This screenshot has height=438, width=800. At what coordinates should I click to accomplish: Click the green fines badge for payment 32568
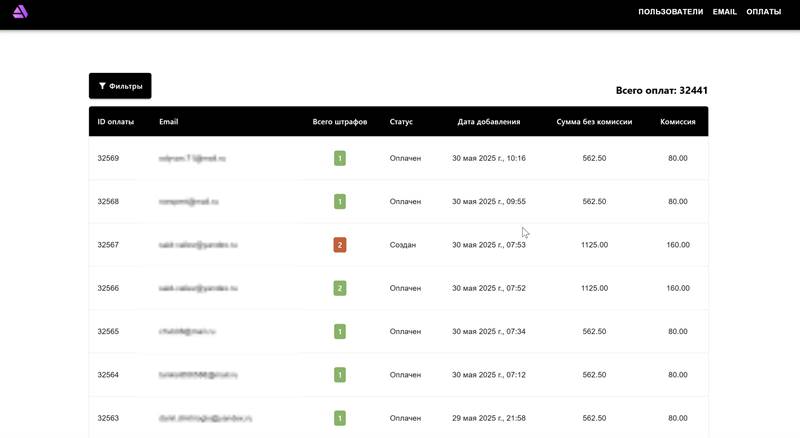click(x=340, y=202)
